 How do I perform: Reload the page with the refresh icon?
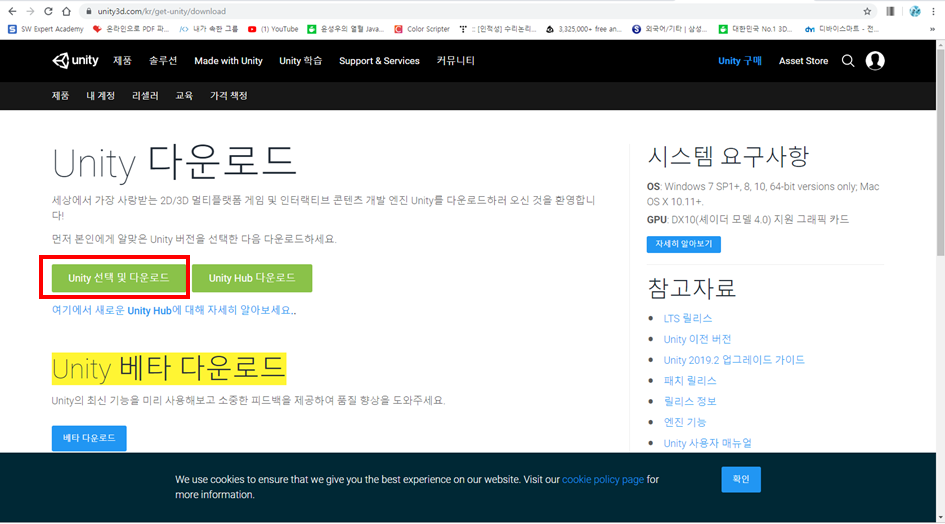pos(48,11)
